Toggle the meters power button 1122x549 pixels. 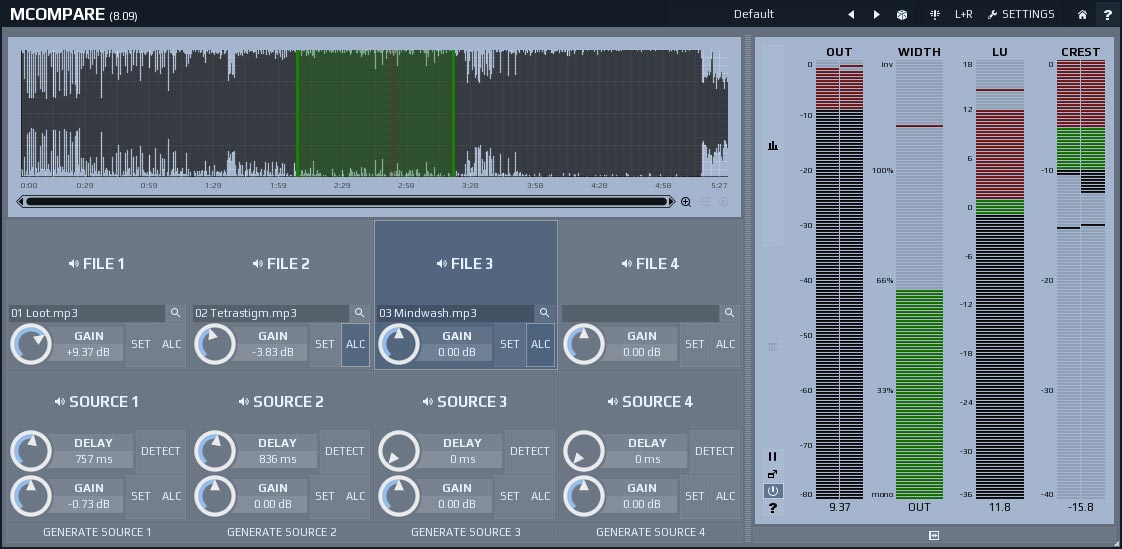click(x=772, y=491)
